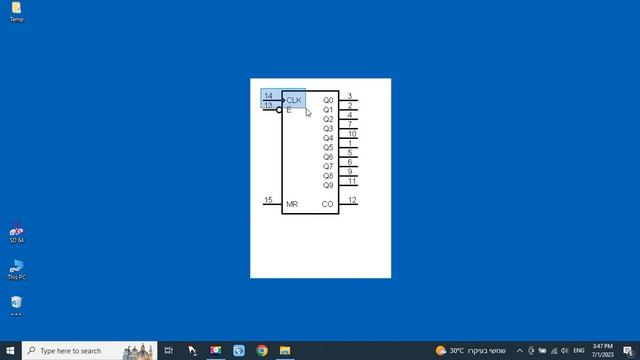Click pin number 10 beside Q4
Image resolution: width=640 pixels, height=360 pixels.
pos(352,133)
